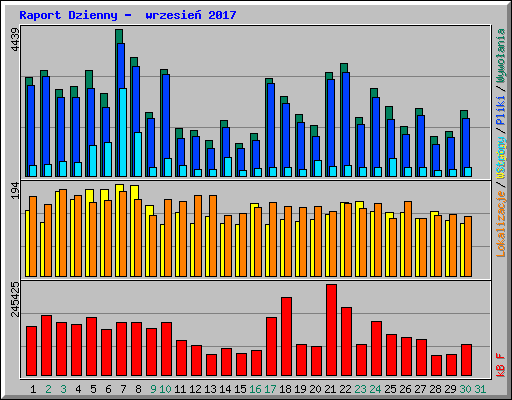
Task: Select day label "29" on the axis
Action: pos(450,389)
